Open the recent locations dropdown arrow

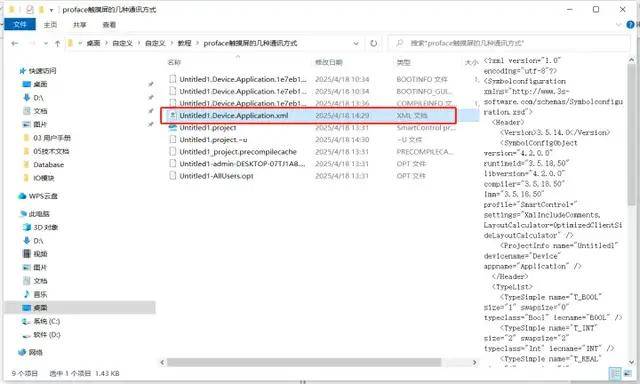tap(46, 43)
